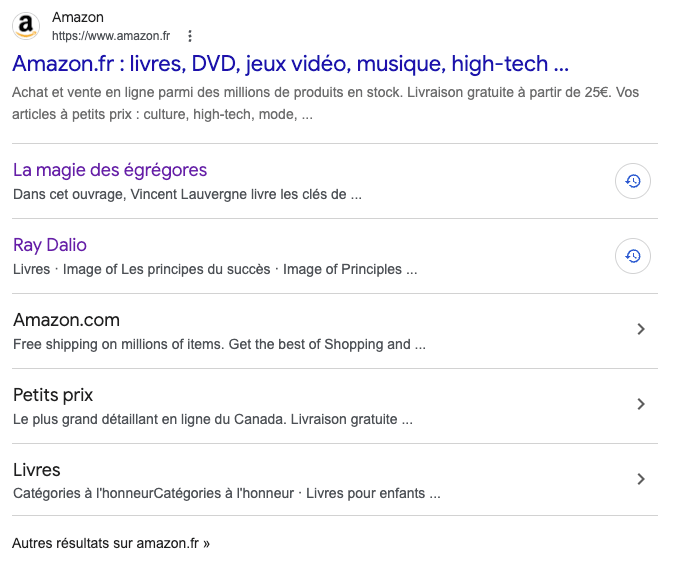Click history icon beside Ray Dalio
This screenshot has width=679, height=567.
tap(633, 256)
